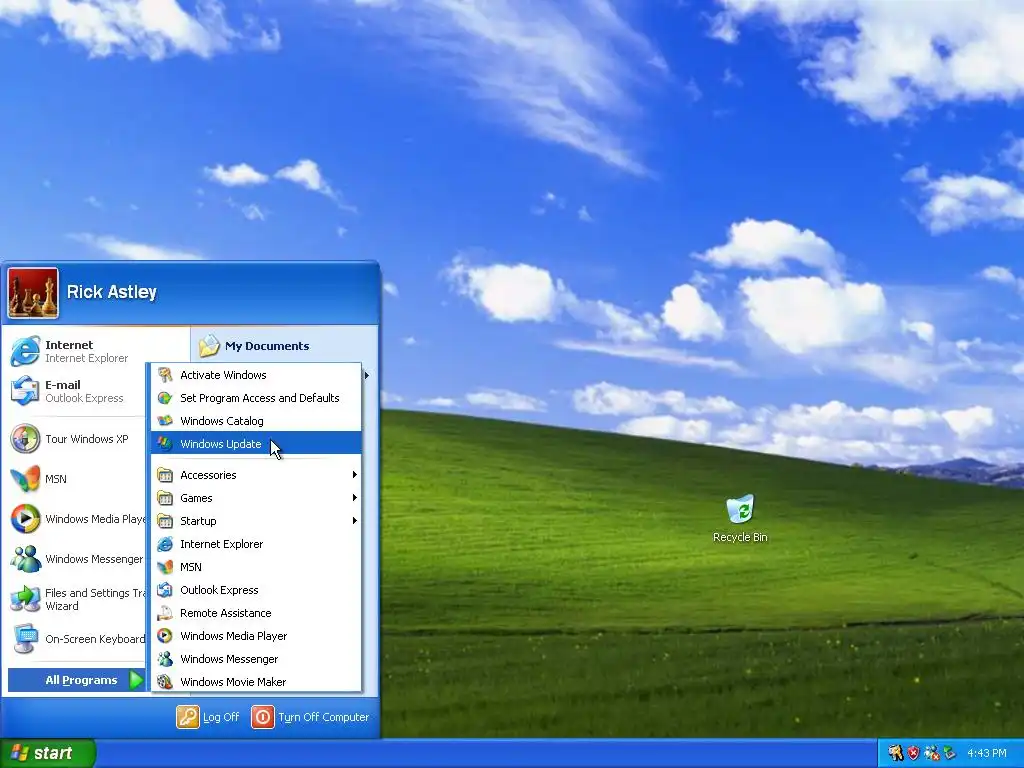Click the chess user account picture
Screen dimensions: 1024x768
(x=33, y=293)
